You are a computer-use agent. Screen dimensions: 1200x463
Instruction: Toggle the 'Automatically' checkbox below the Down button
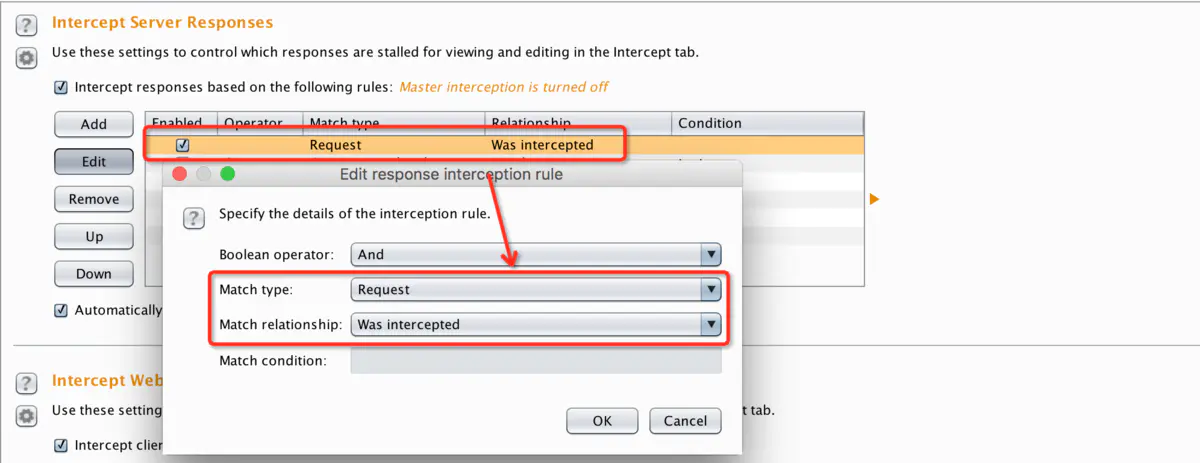pos(61,310)
